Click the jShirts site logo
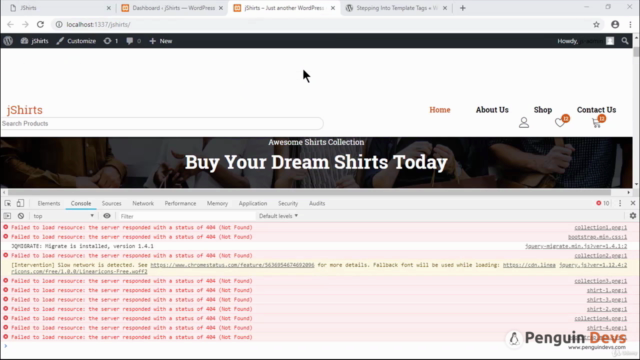Viewport: 640px width, 360px height. tap(24, 110)
